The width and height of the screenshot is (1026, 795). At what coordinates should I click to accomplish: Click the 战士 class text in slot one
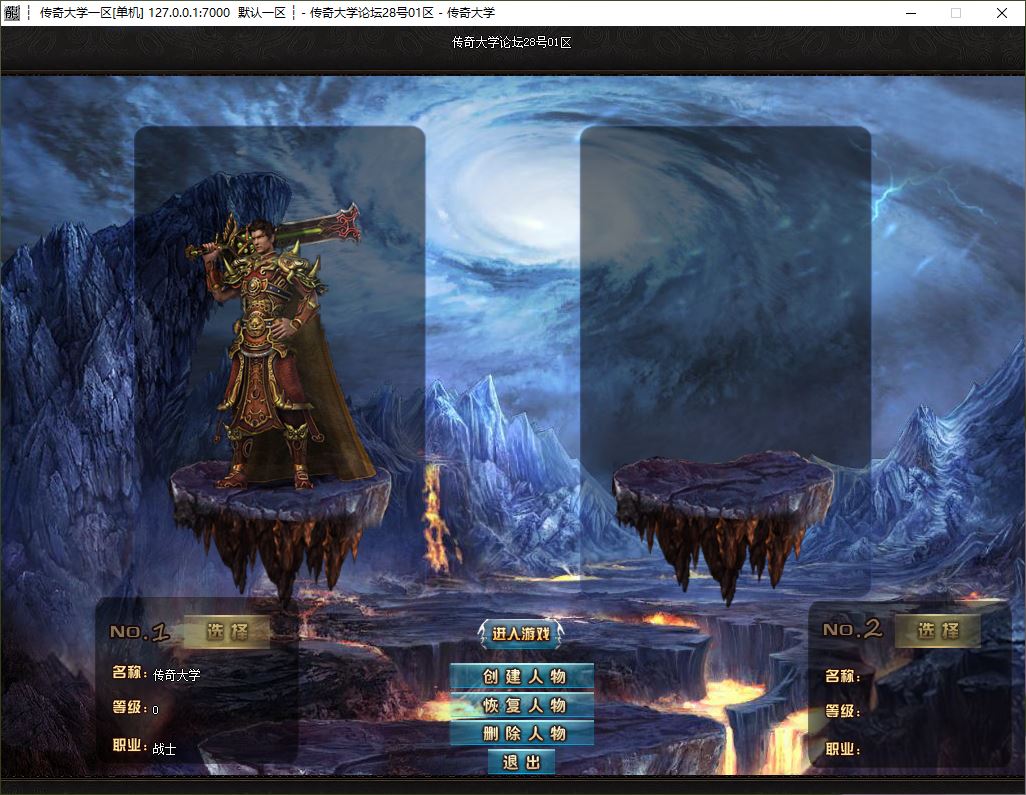click(x=164, y=749)
